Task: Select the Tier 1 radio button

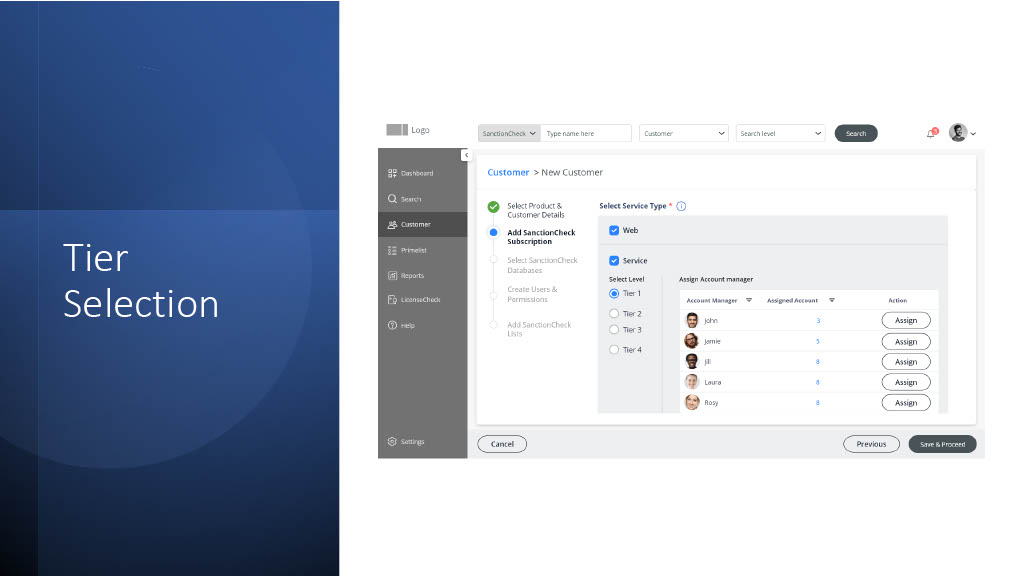Action: click(614, 294)
